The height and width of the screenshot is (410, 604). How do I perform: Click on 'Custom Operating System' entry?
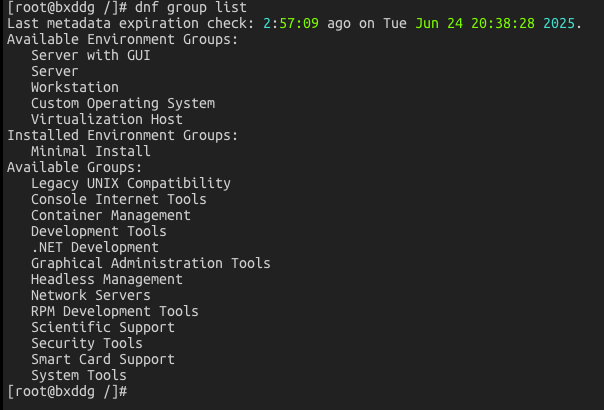(123, 103)
